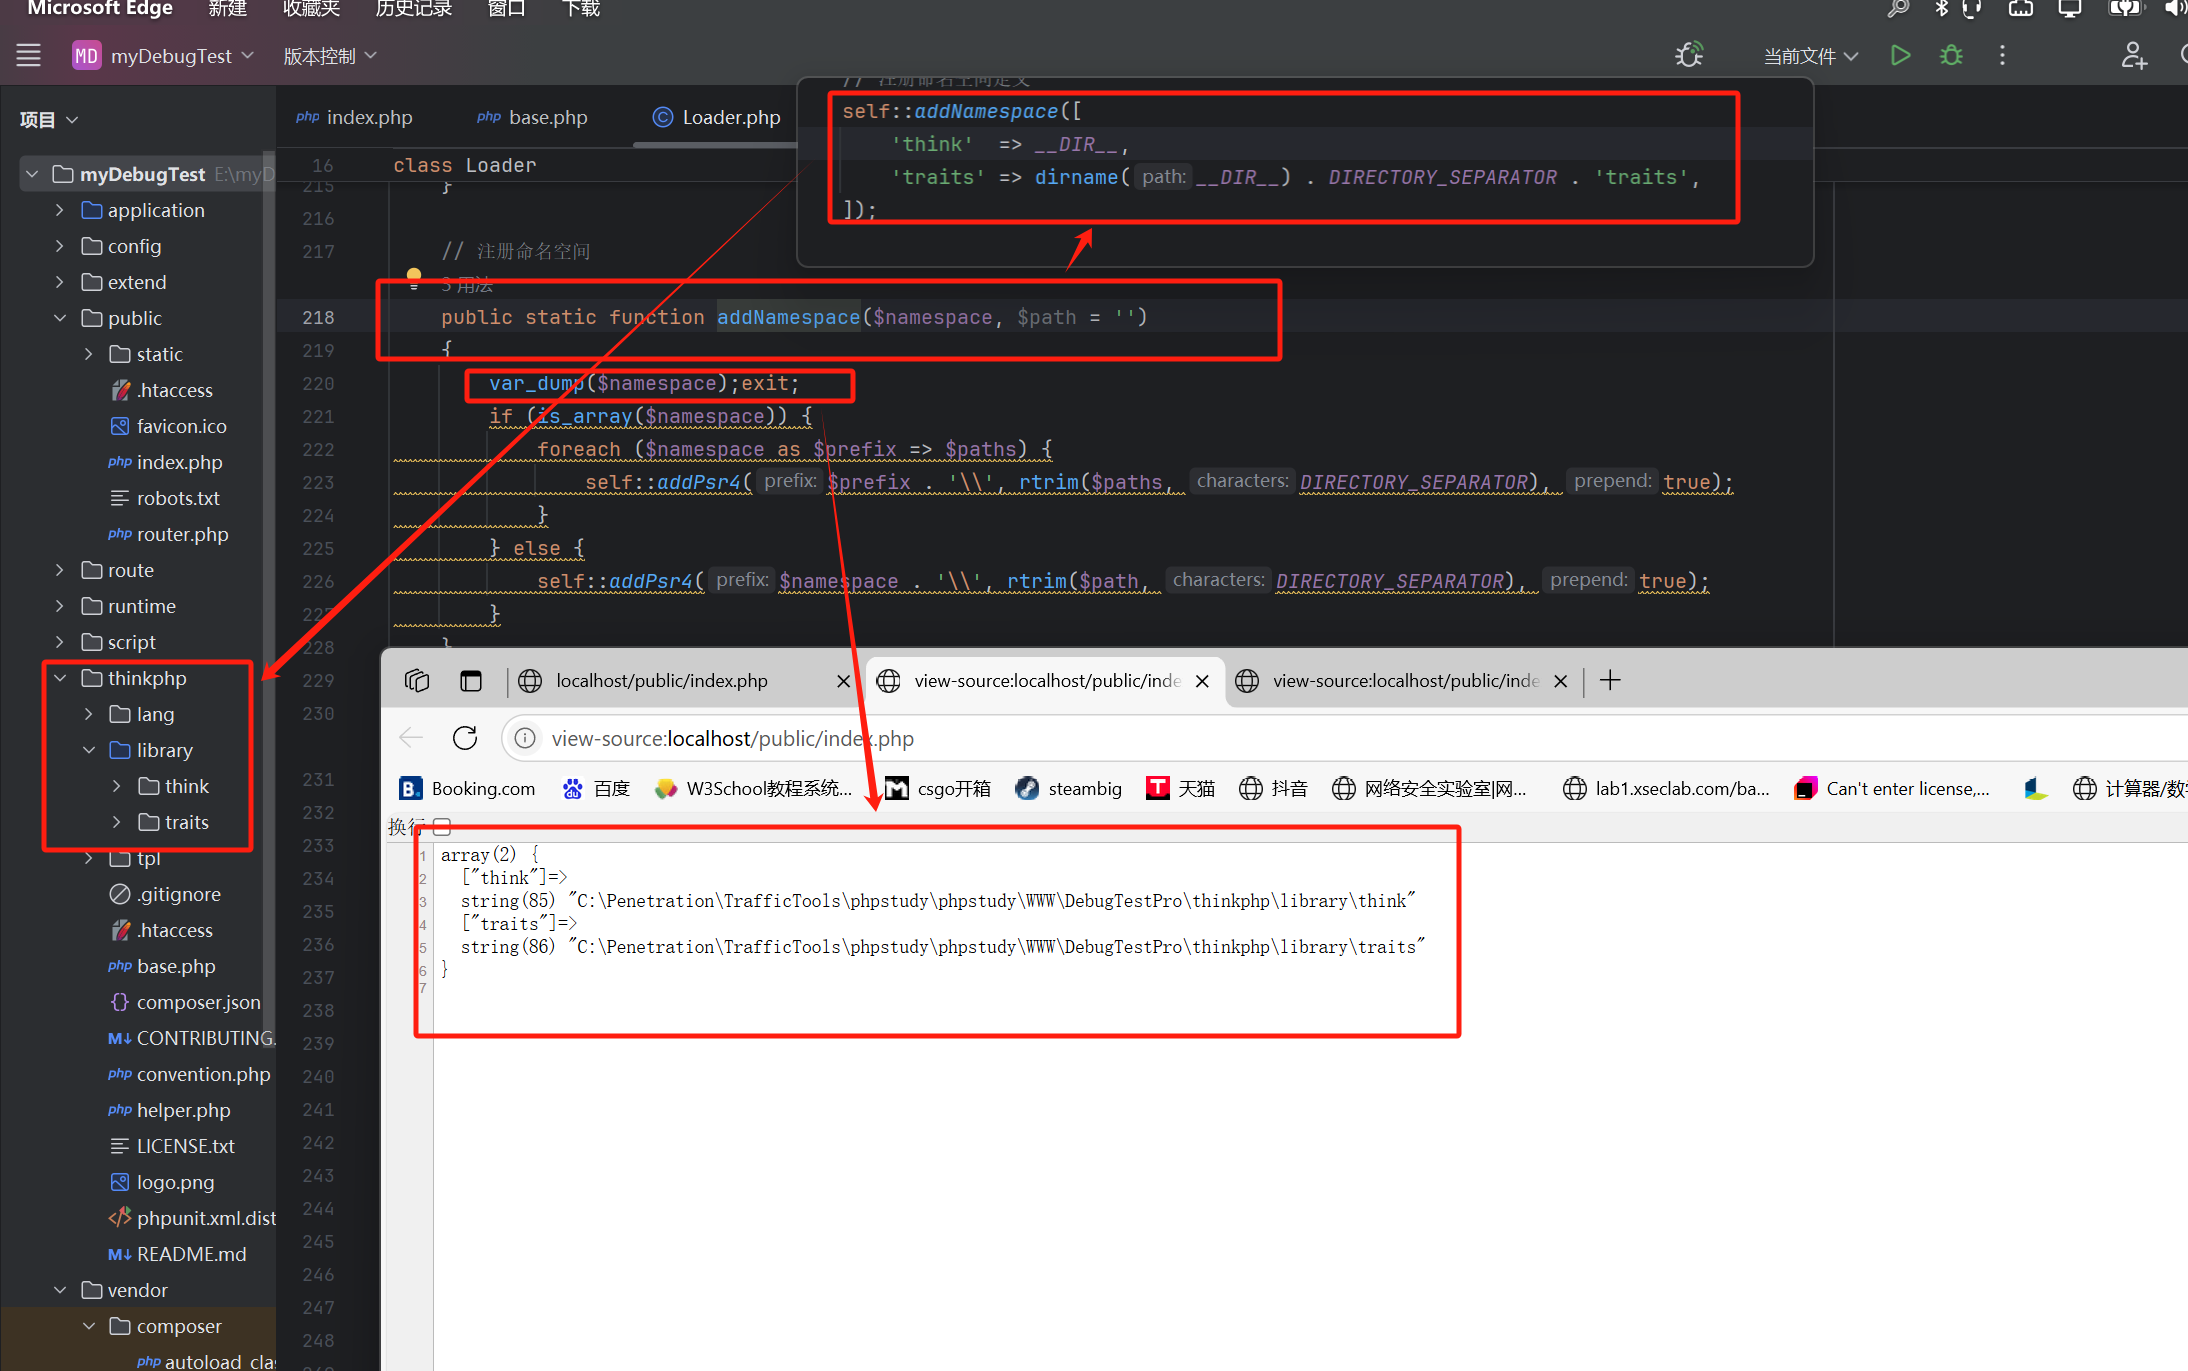Toggle the line wrap checkbox
This screenshot has height=1371, width=2188.
443,827
